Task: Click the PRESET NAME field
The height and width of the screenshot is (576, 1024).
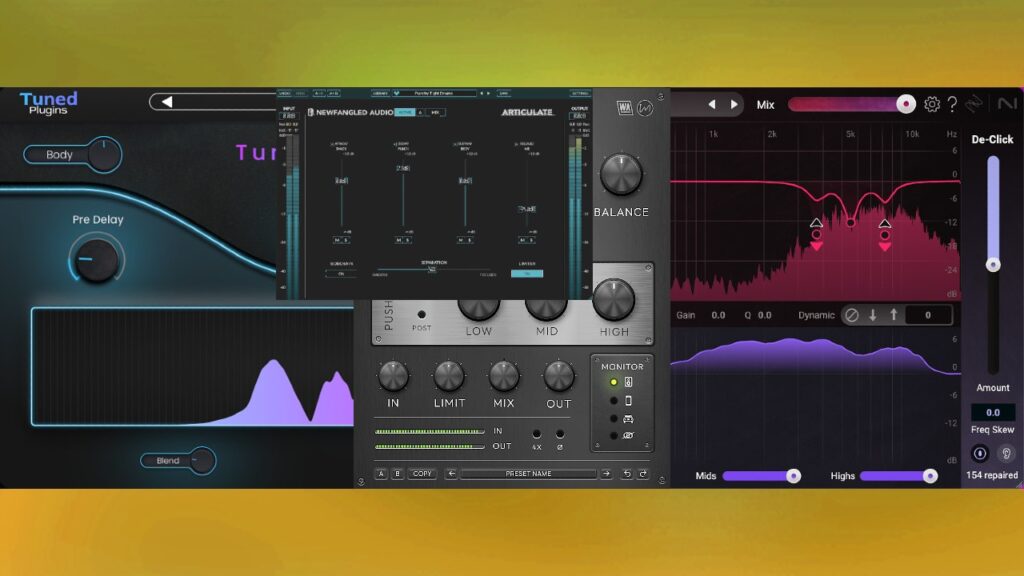Action: (x=528, y=473)
